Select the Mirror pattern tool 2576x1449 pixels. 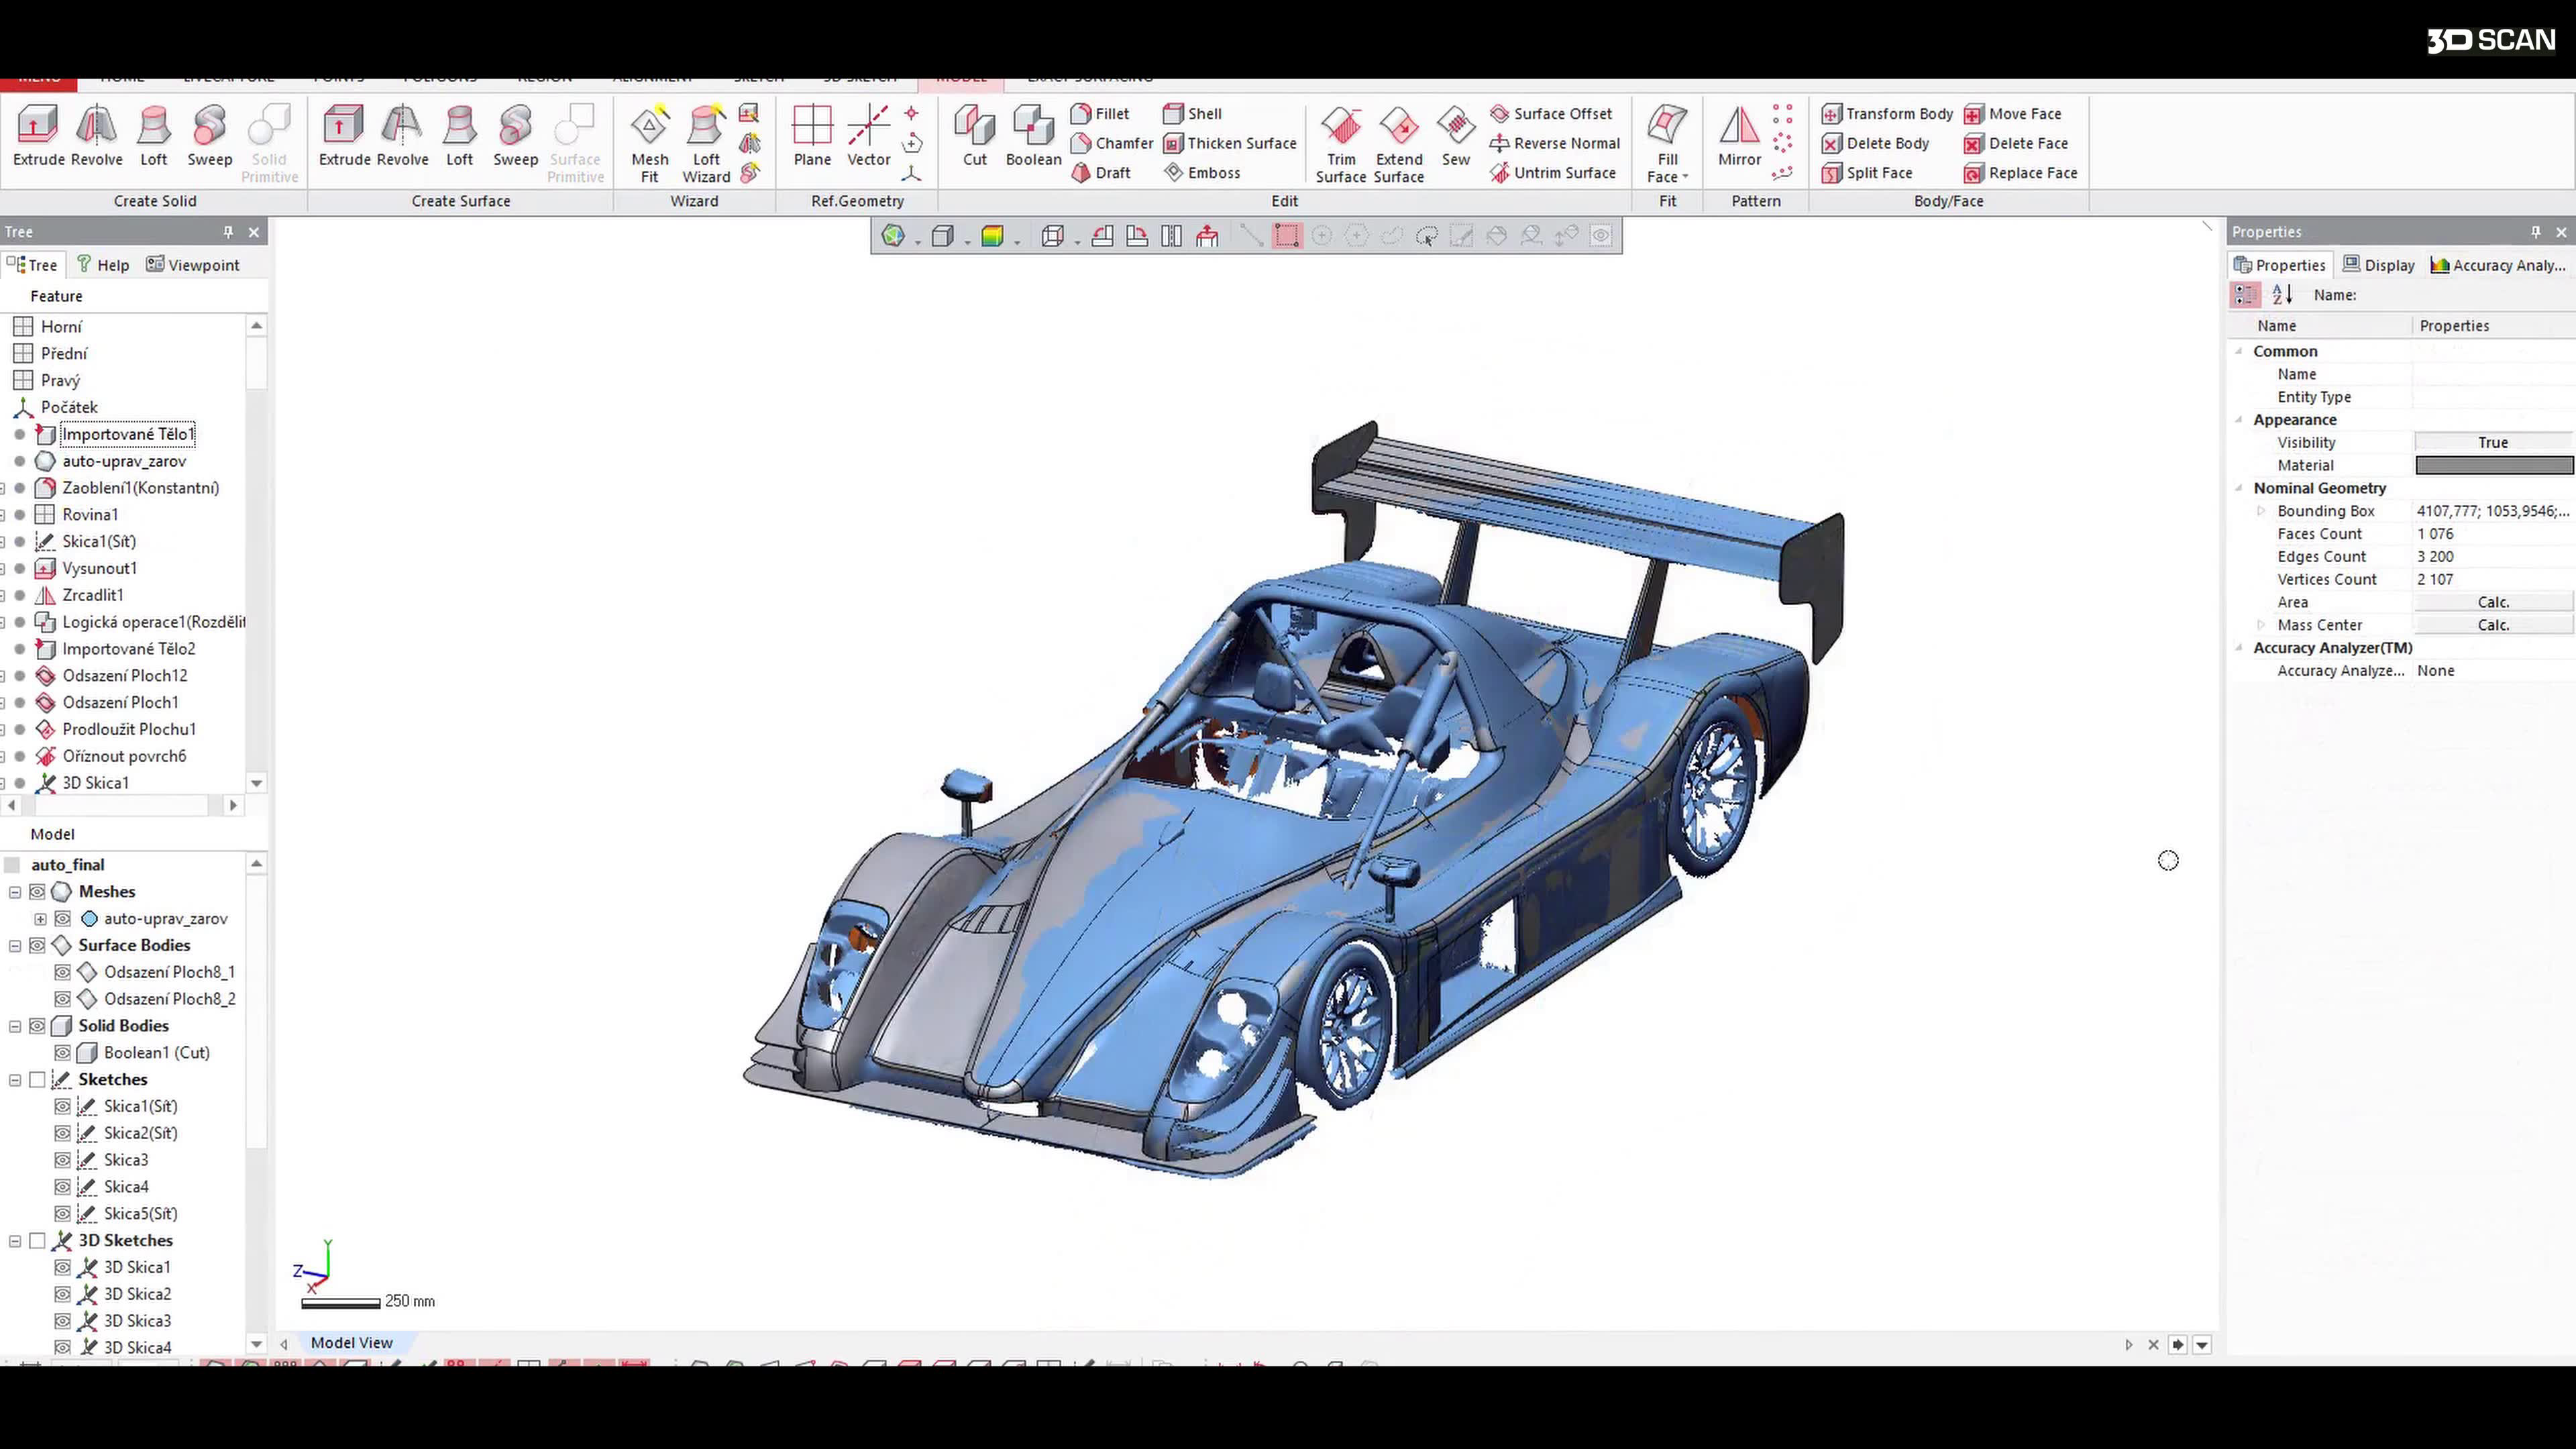[x=1739, y=137]
